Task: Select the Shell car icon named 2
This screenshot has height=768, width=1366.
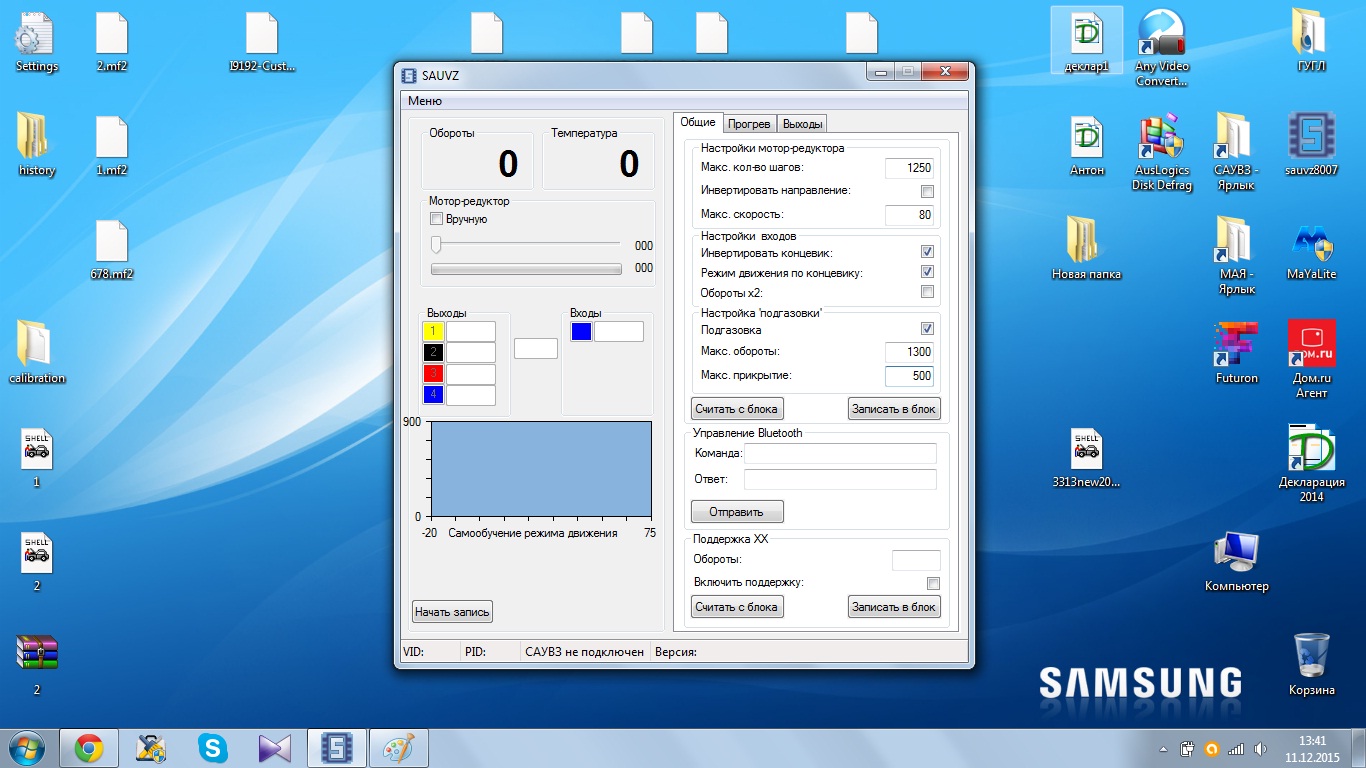Action: tap(37, 562)
